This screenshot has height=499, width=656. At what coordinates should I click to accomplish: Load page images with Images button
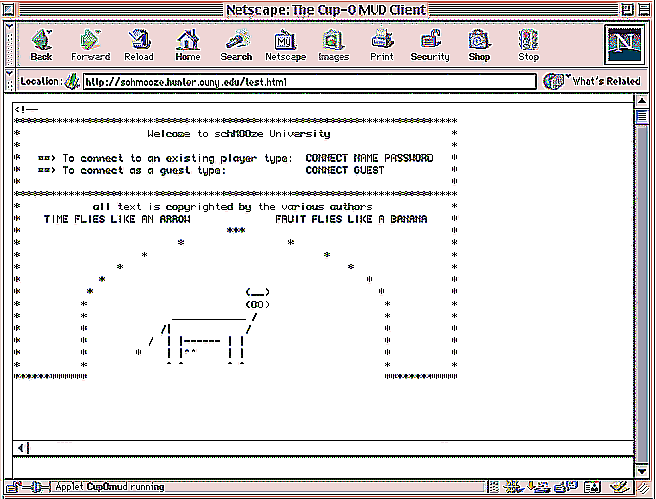333,45
